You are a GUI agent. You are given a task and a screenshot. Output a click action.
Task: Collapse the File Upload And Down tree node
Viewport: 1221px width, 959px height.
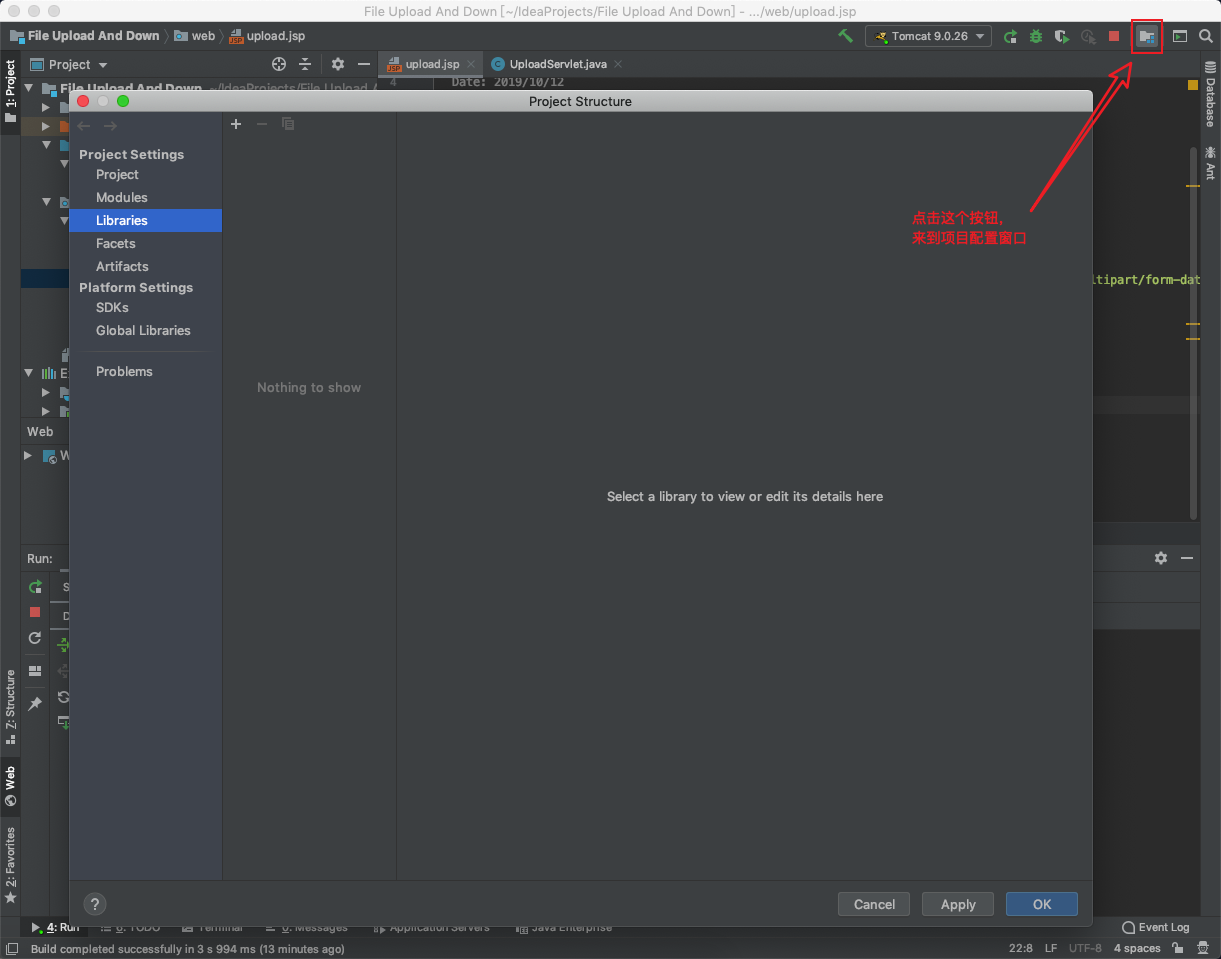click(x=28, y=88)
